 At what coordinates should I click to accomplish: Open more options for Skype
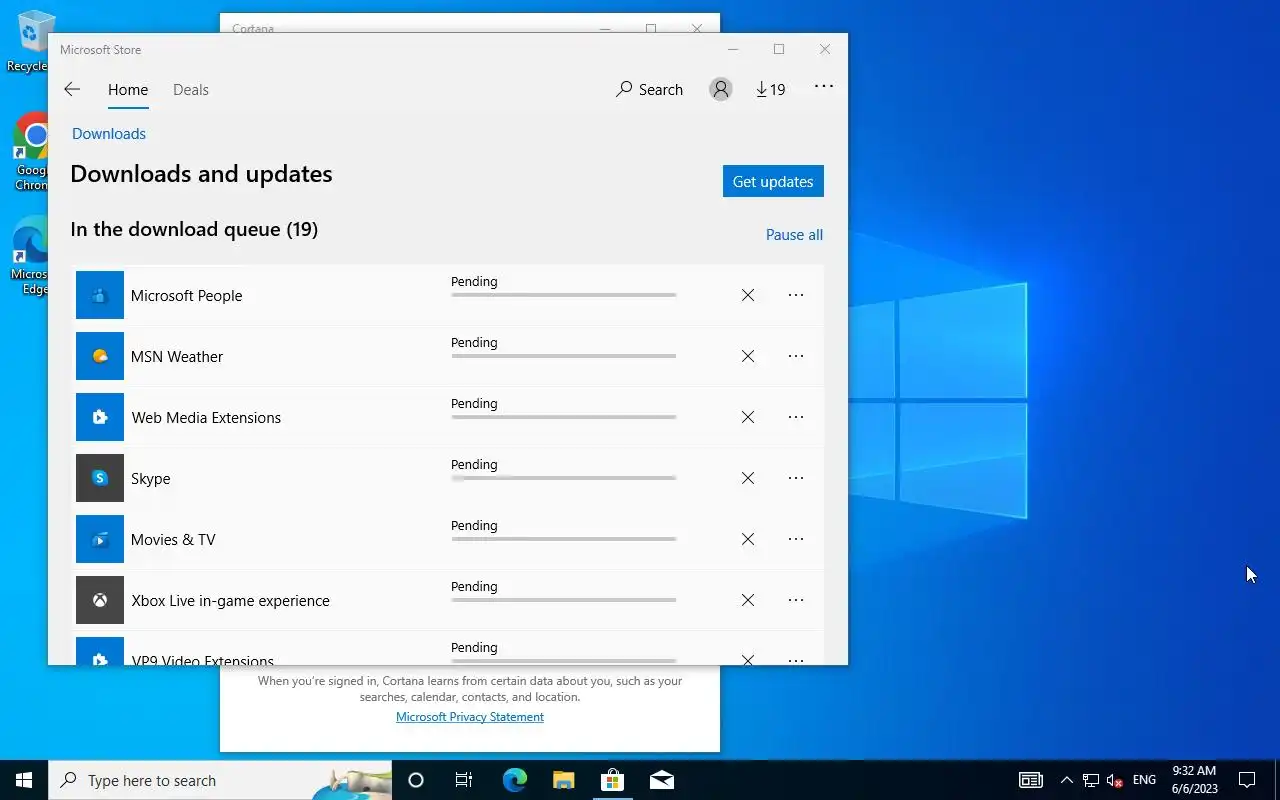coord(796,478)
